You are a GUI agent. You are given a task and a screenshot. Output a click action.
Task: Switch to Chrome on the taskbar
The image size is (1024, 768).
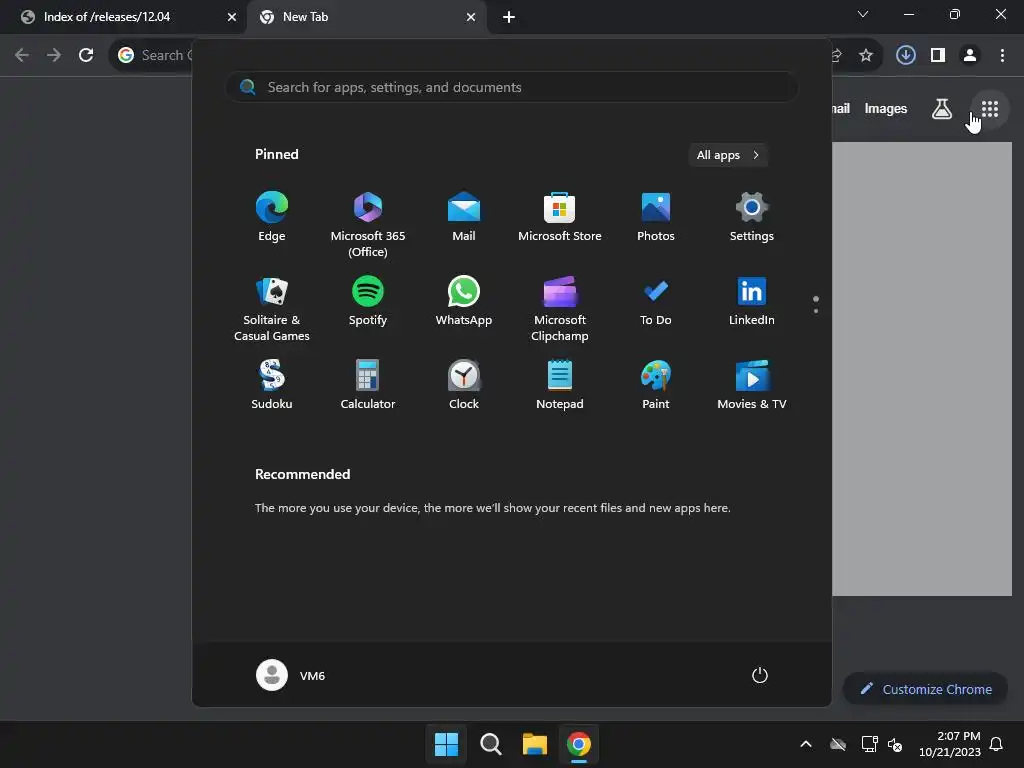tap(579, 744)
